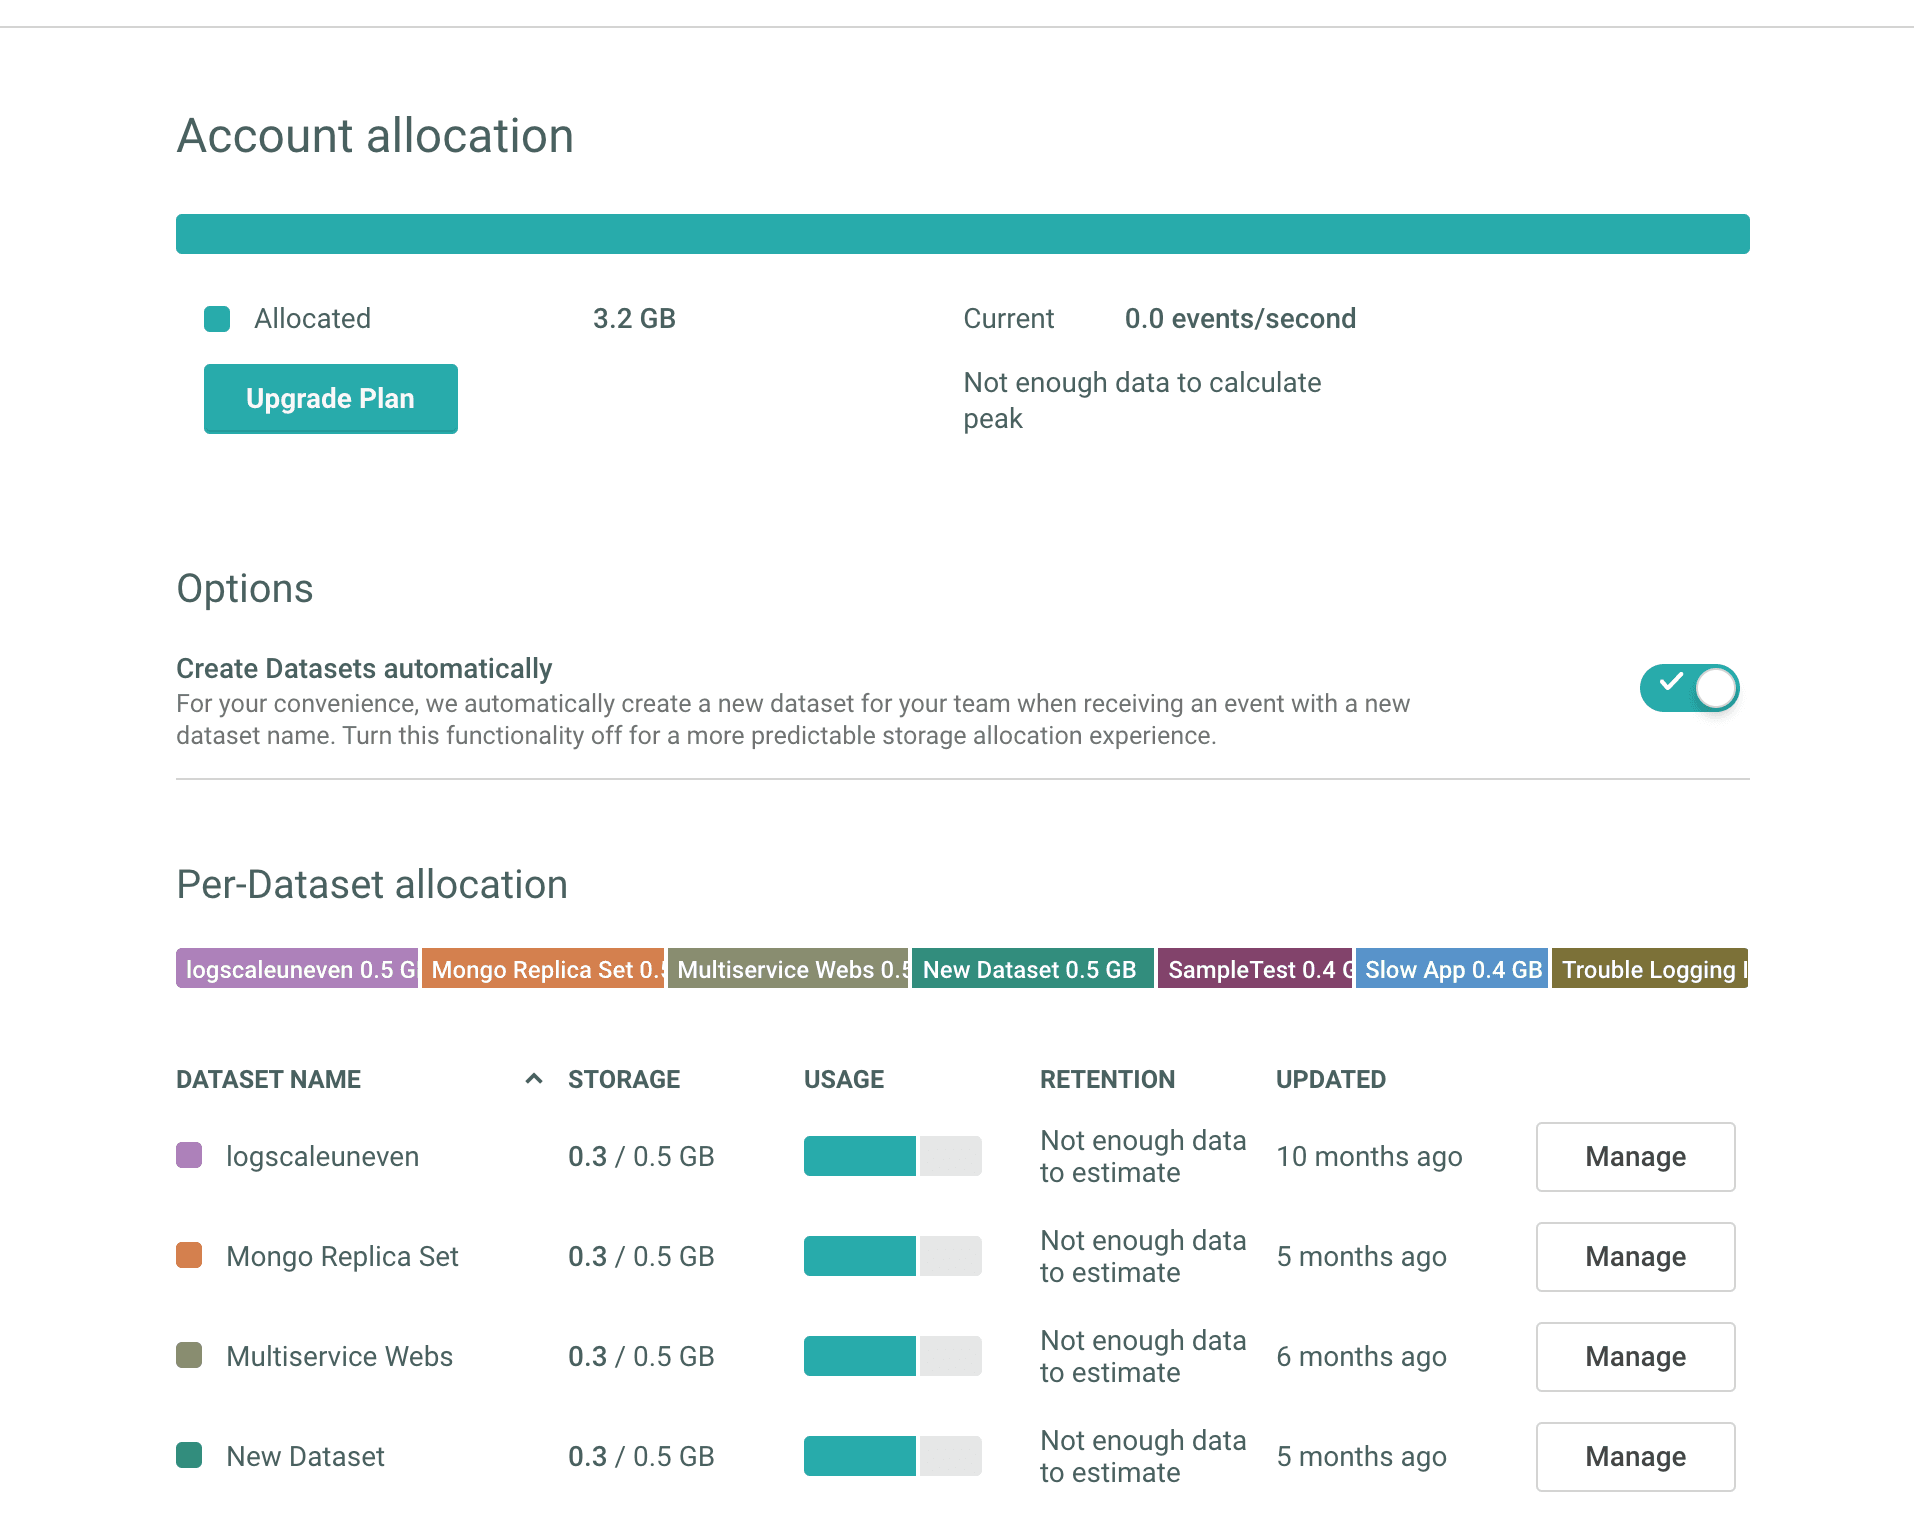1914x1516 pixels.
Task: Click the Upgrade Plan button
Action: click(x=330, y=398)
